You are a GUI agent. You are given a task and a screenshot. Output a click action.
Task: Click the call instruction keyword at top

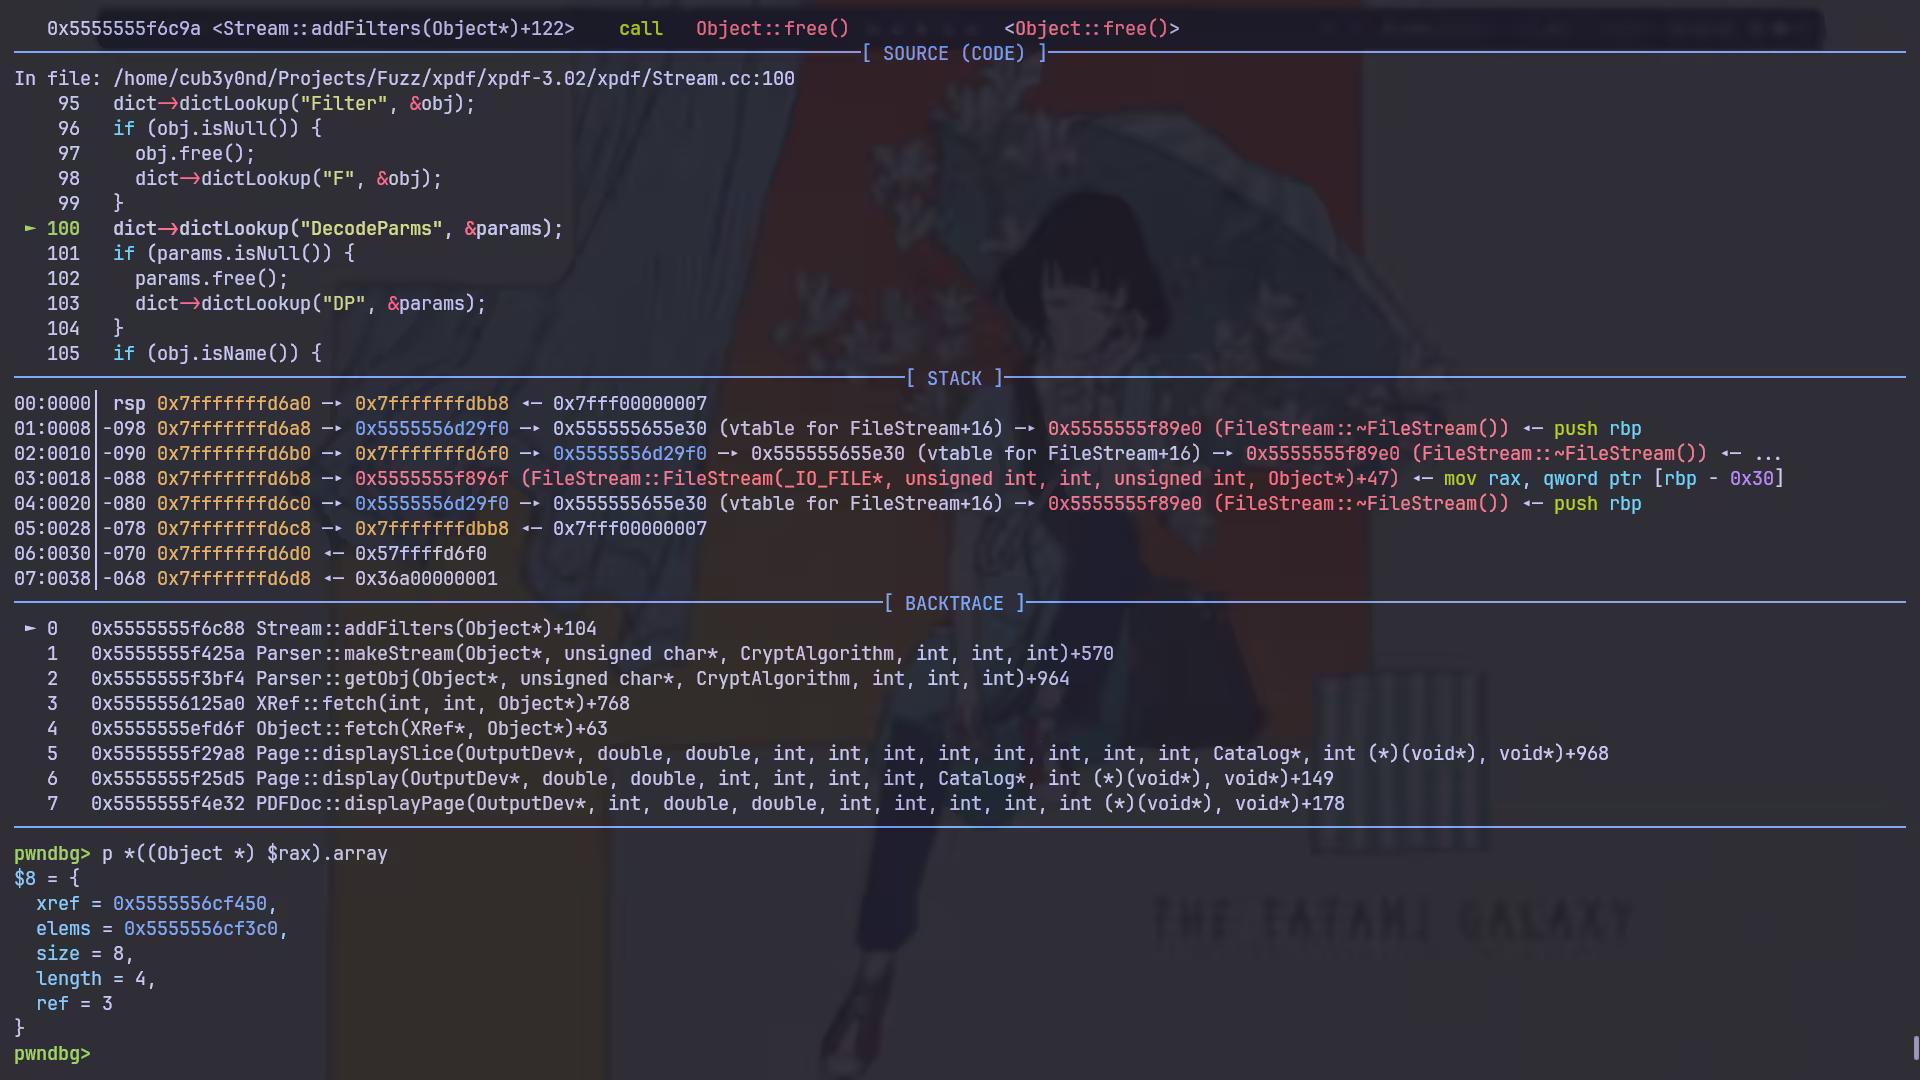click(640, 29)
